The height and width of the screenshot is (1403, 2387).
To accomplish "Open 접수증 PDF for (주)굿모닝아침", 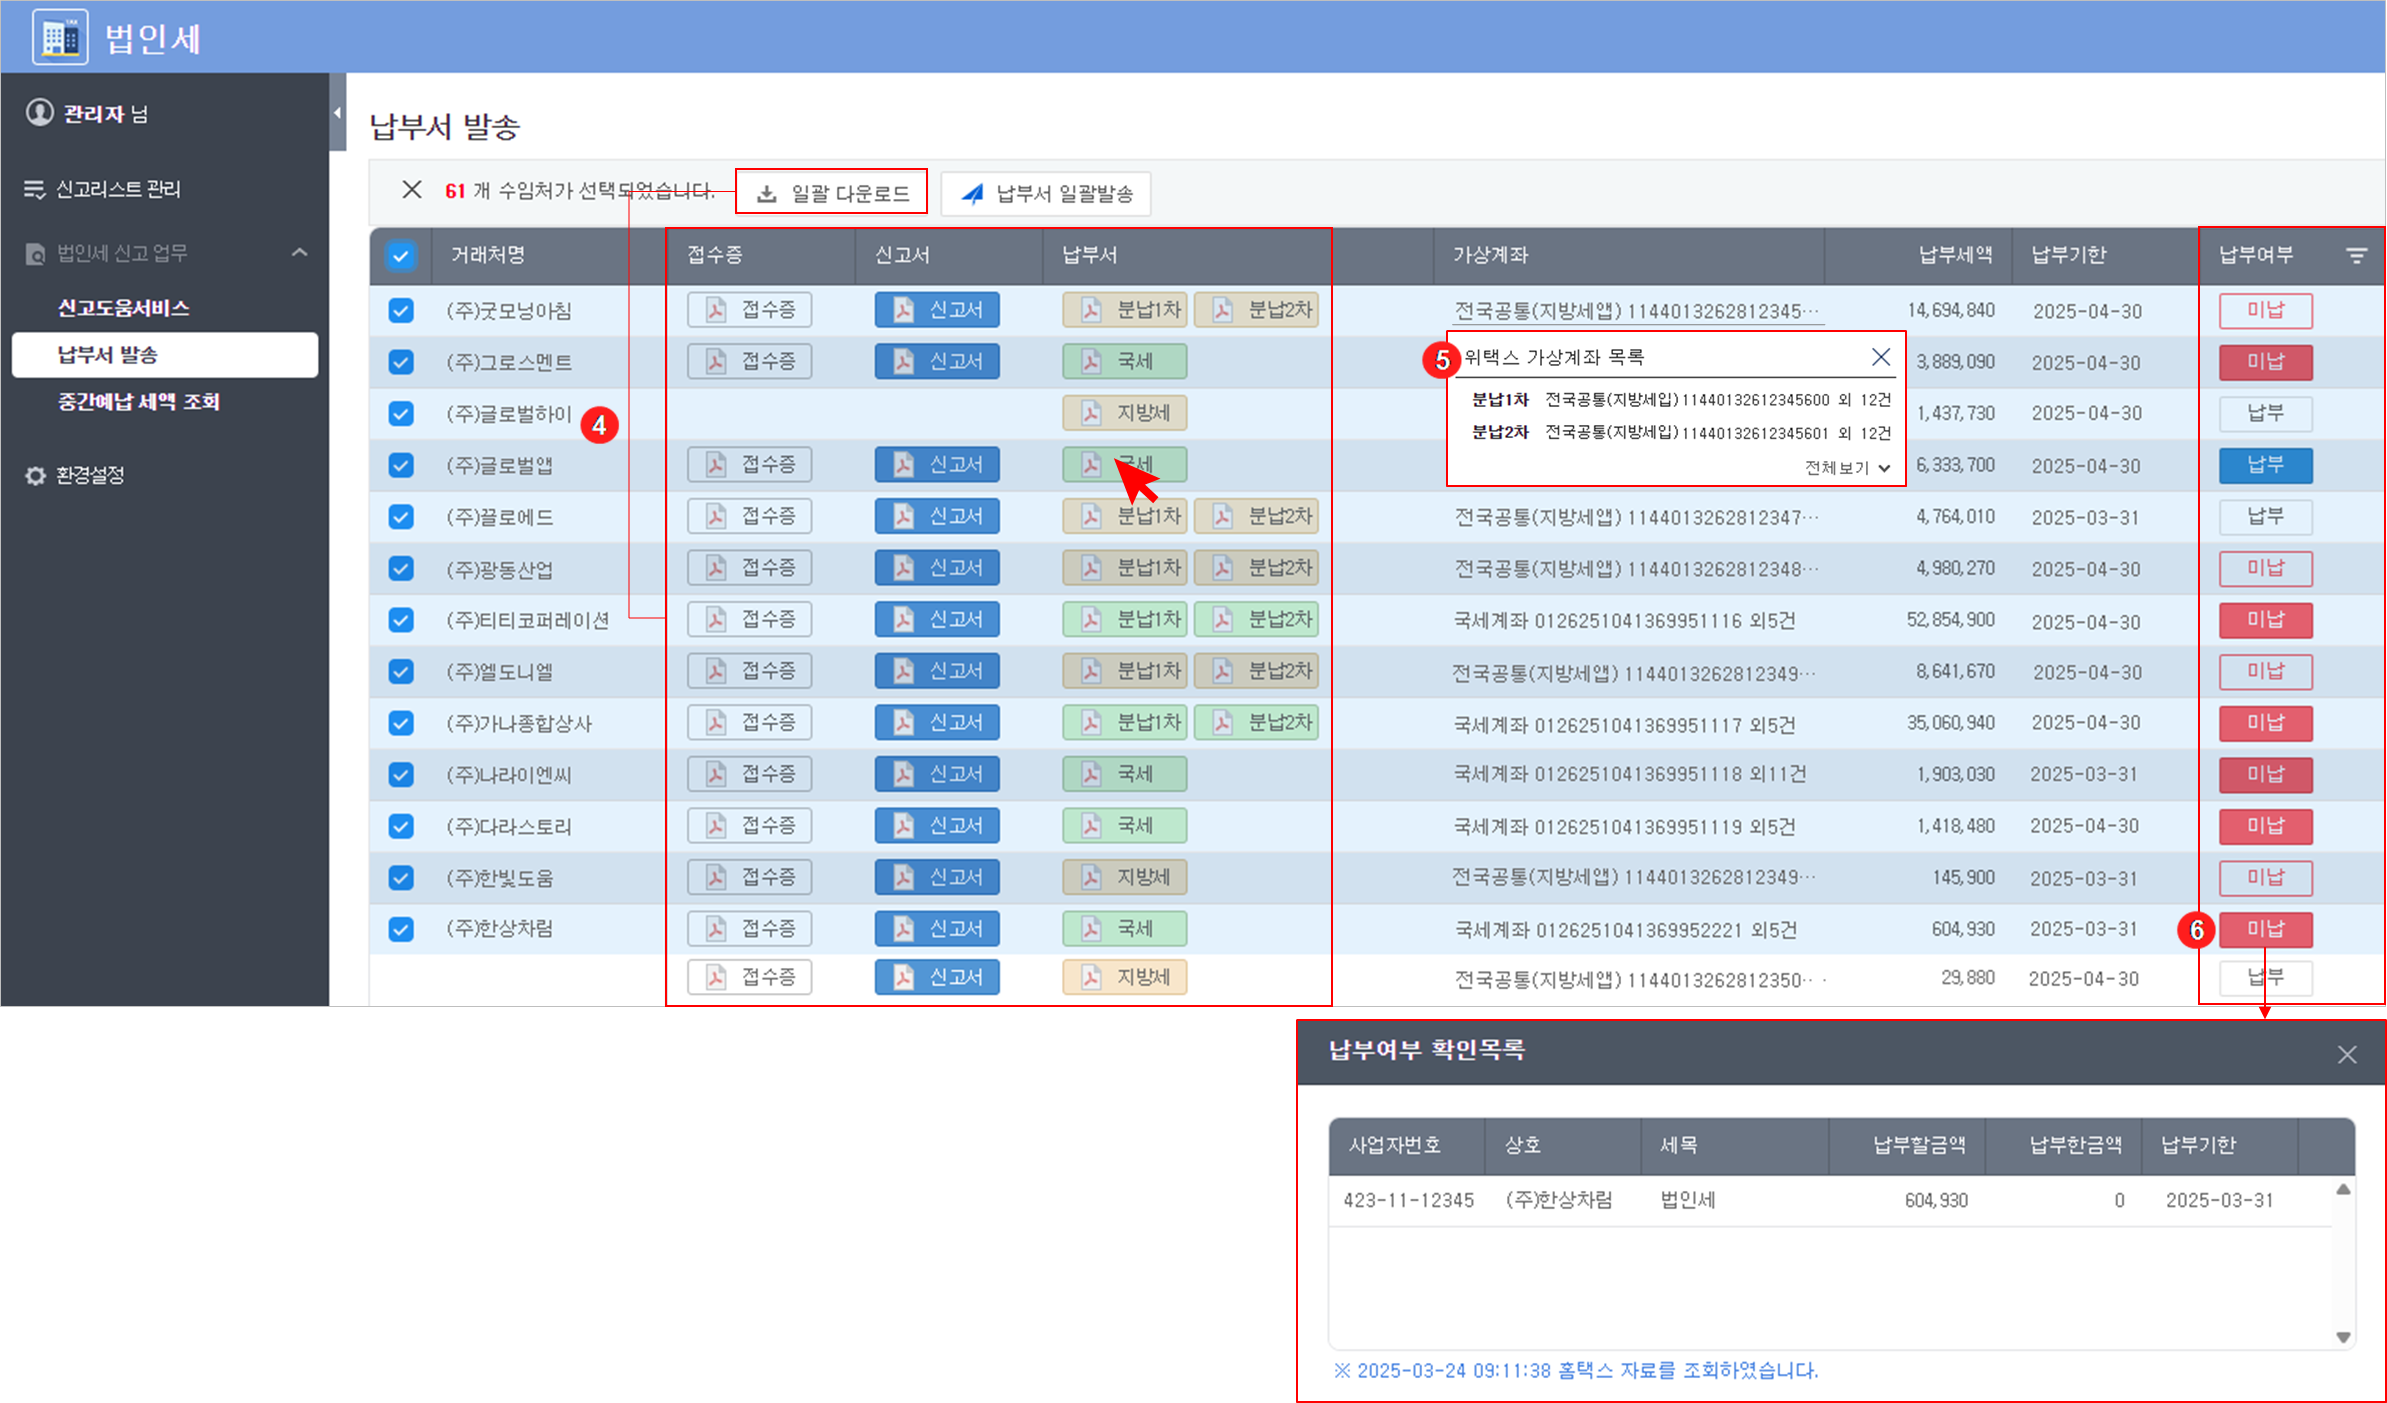I will [x=749, y=310].
